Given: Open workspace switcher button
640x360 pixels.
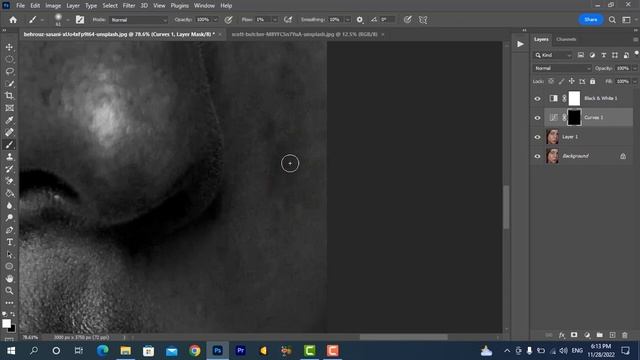Looking at the screenshot, I should (x=626, y=20).
